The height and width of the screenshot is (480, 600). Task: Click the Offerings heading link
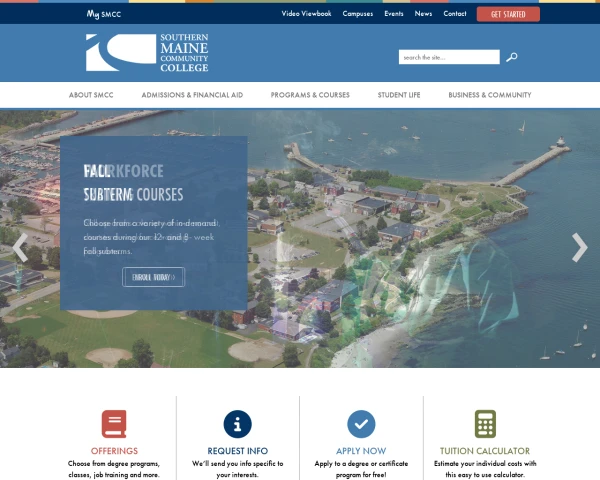pos(114,451)
